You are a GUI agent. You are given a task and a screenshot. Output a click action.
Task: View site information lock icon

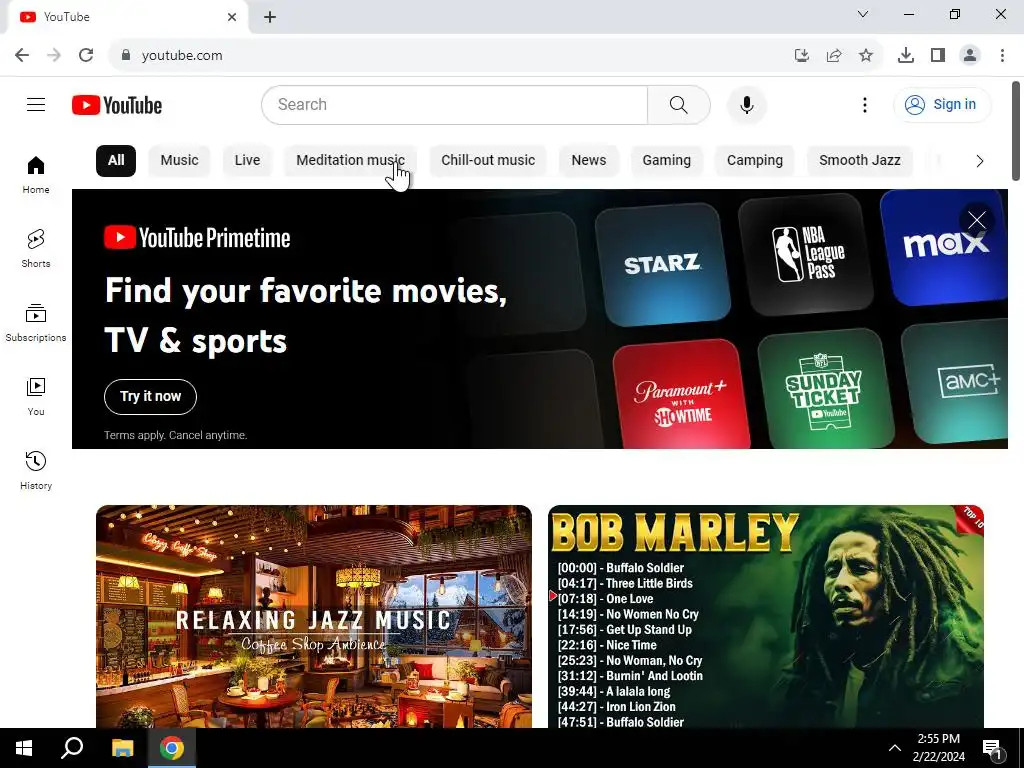(126, 55)
